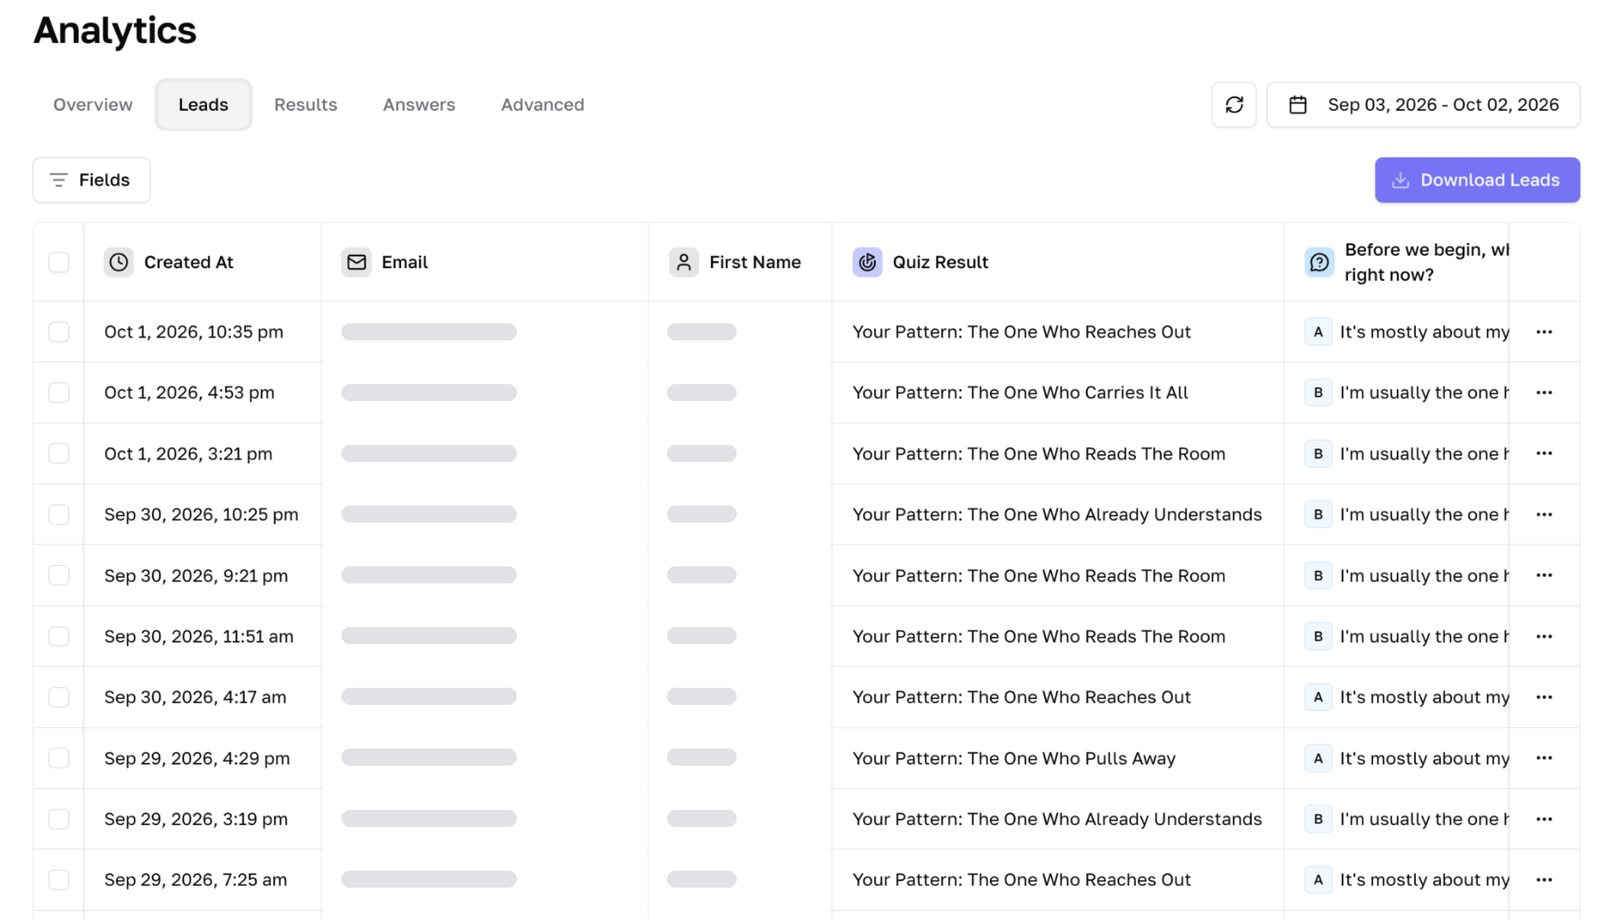Open row menu for Sep 30, 4:17 am lead
Viewport: 1600px width, 920px height.
click(x=1544, y=697)
